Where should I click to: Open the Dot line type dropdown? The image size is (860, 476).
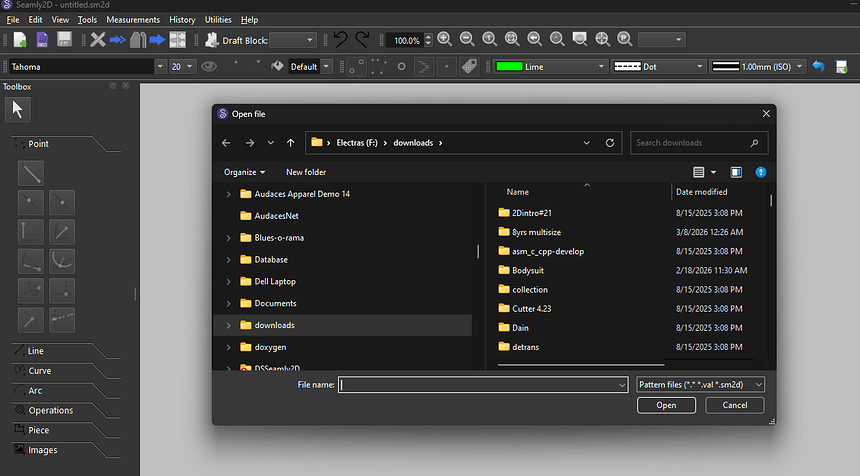[x=658, y=66]
